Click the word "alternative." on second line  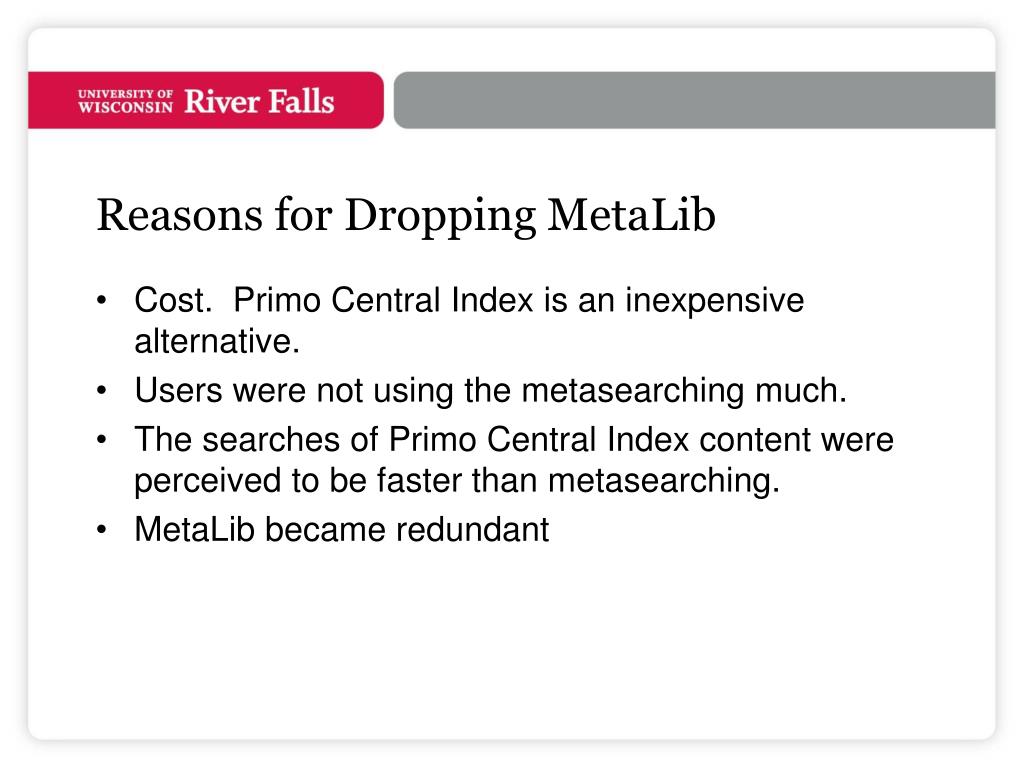click(x=217, y=342)
